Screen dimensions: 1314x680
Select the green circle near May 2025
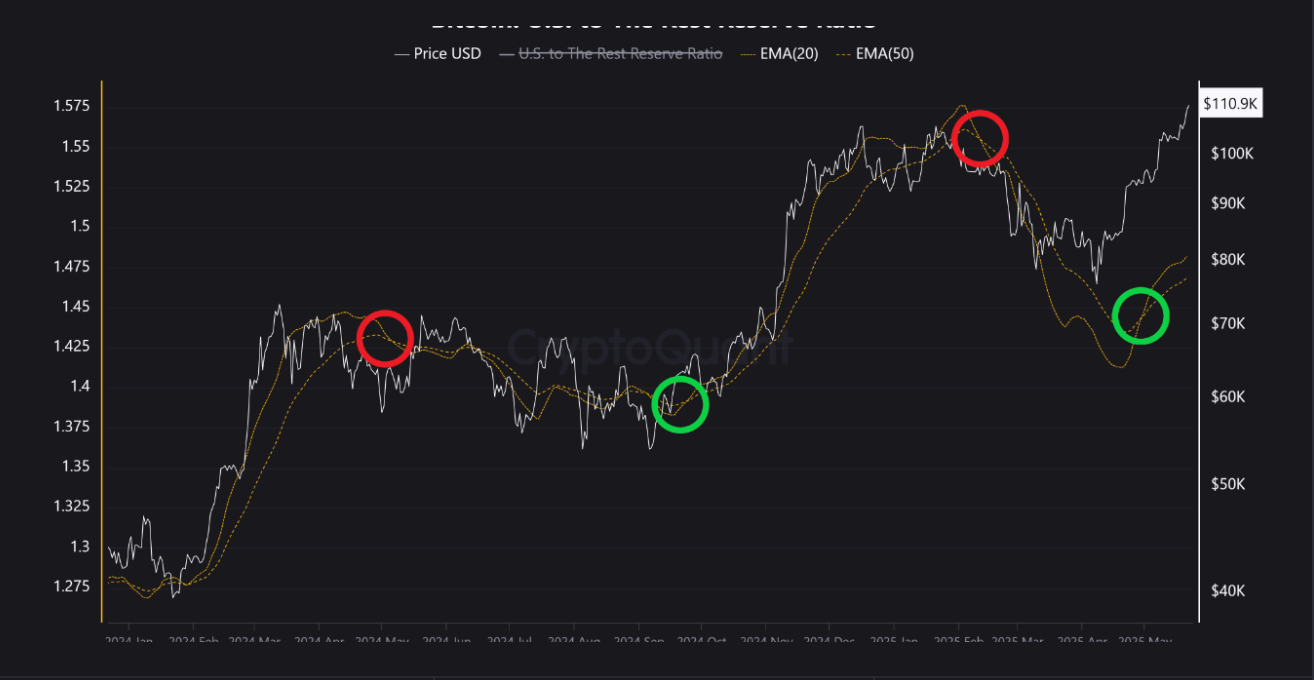pos(1140,315)
